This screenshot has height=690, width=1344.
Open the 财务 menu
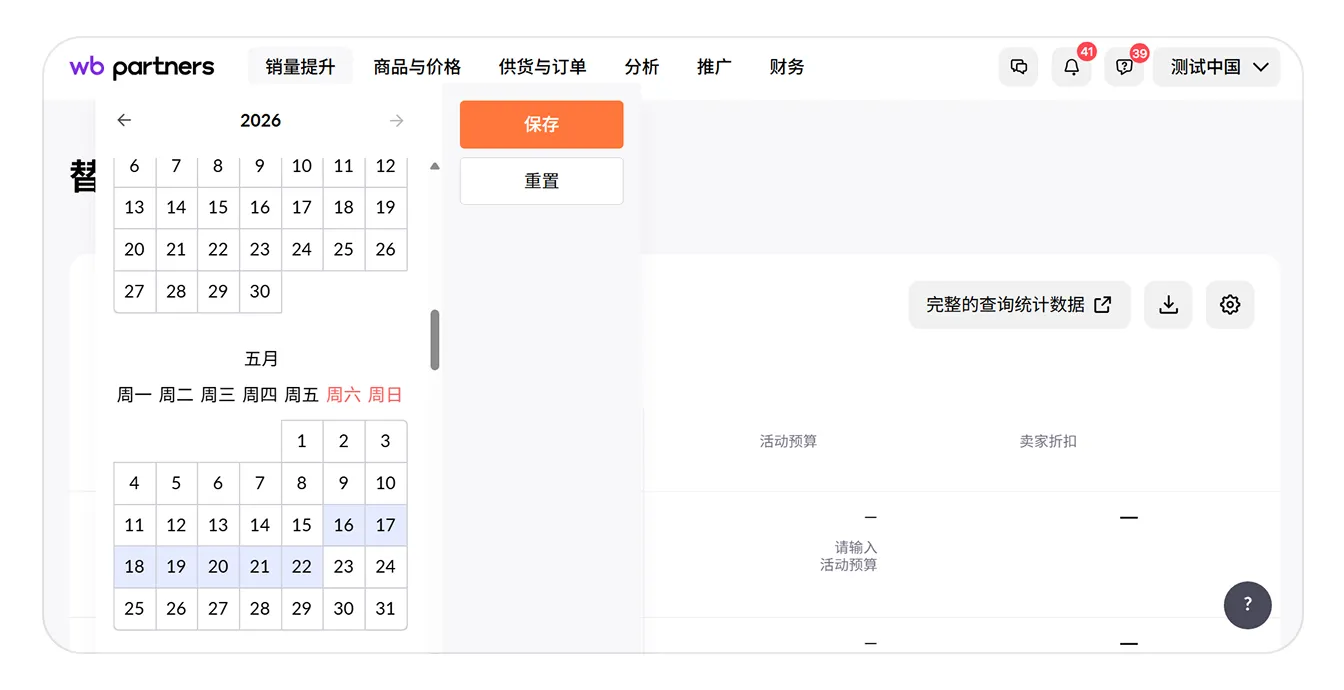pos(787,67)
